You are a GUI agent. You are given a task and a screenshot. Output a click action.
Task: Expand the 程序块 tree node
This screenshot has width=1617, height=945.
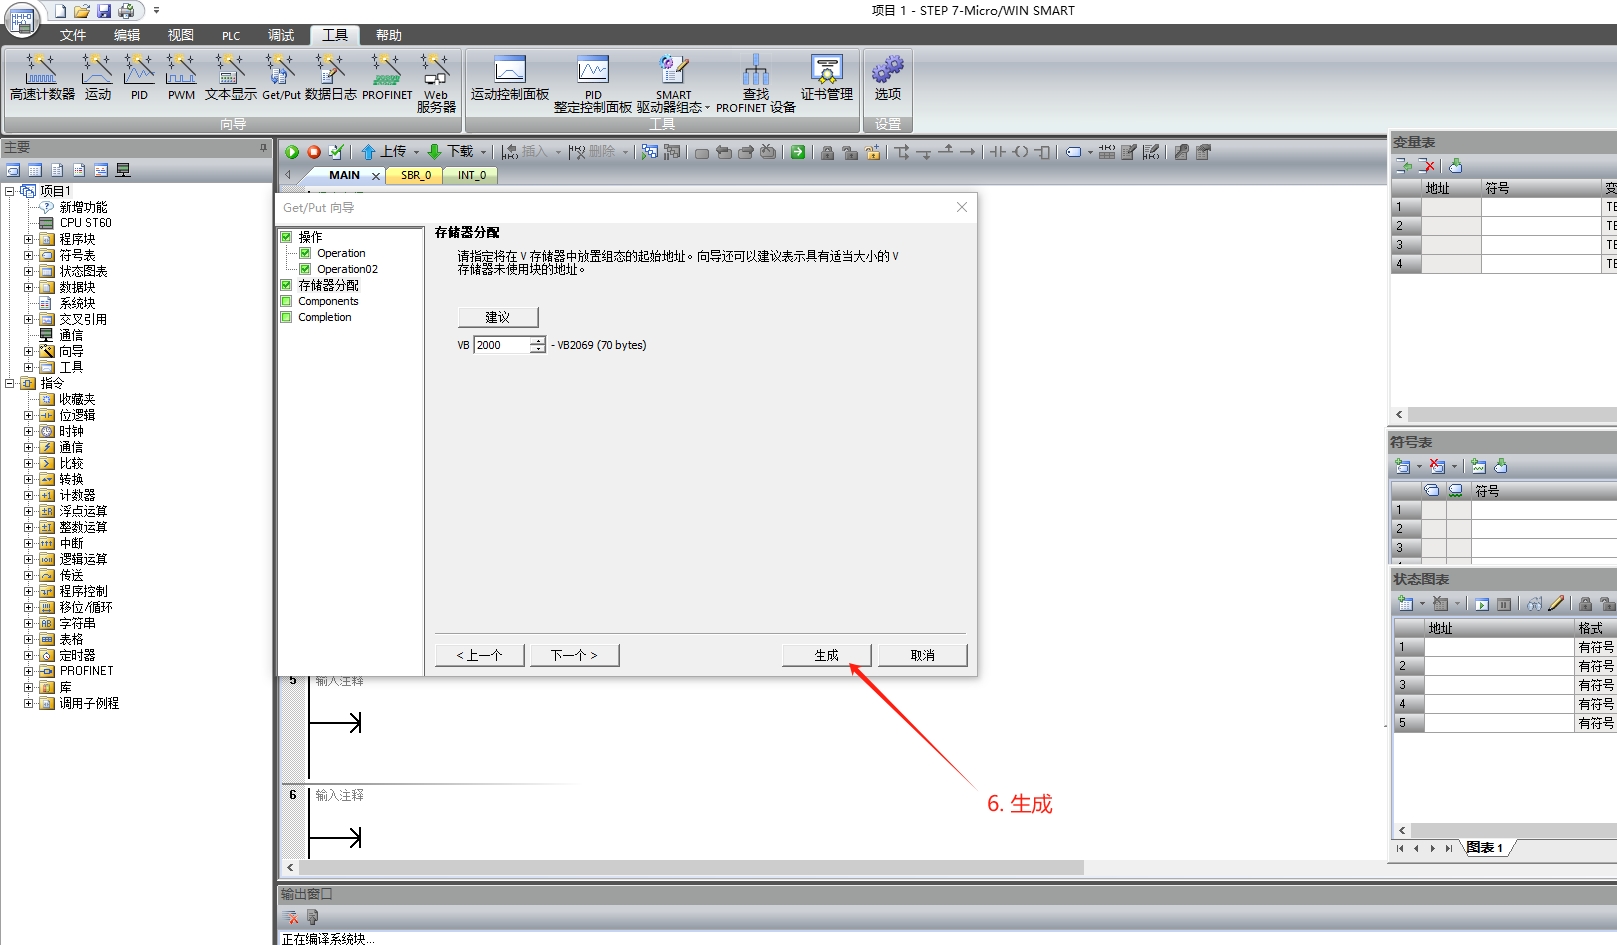(29, 239)
